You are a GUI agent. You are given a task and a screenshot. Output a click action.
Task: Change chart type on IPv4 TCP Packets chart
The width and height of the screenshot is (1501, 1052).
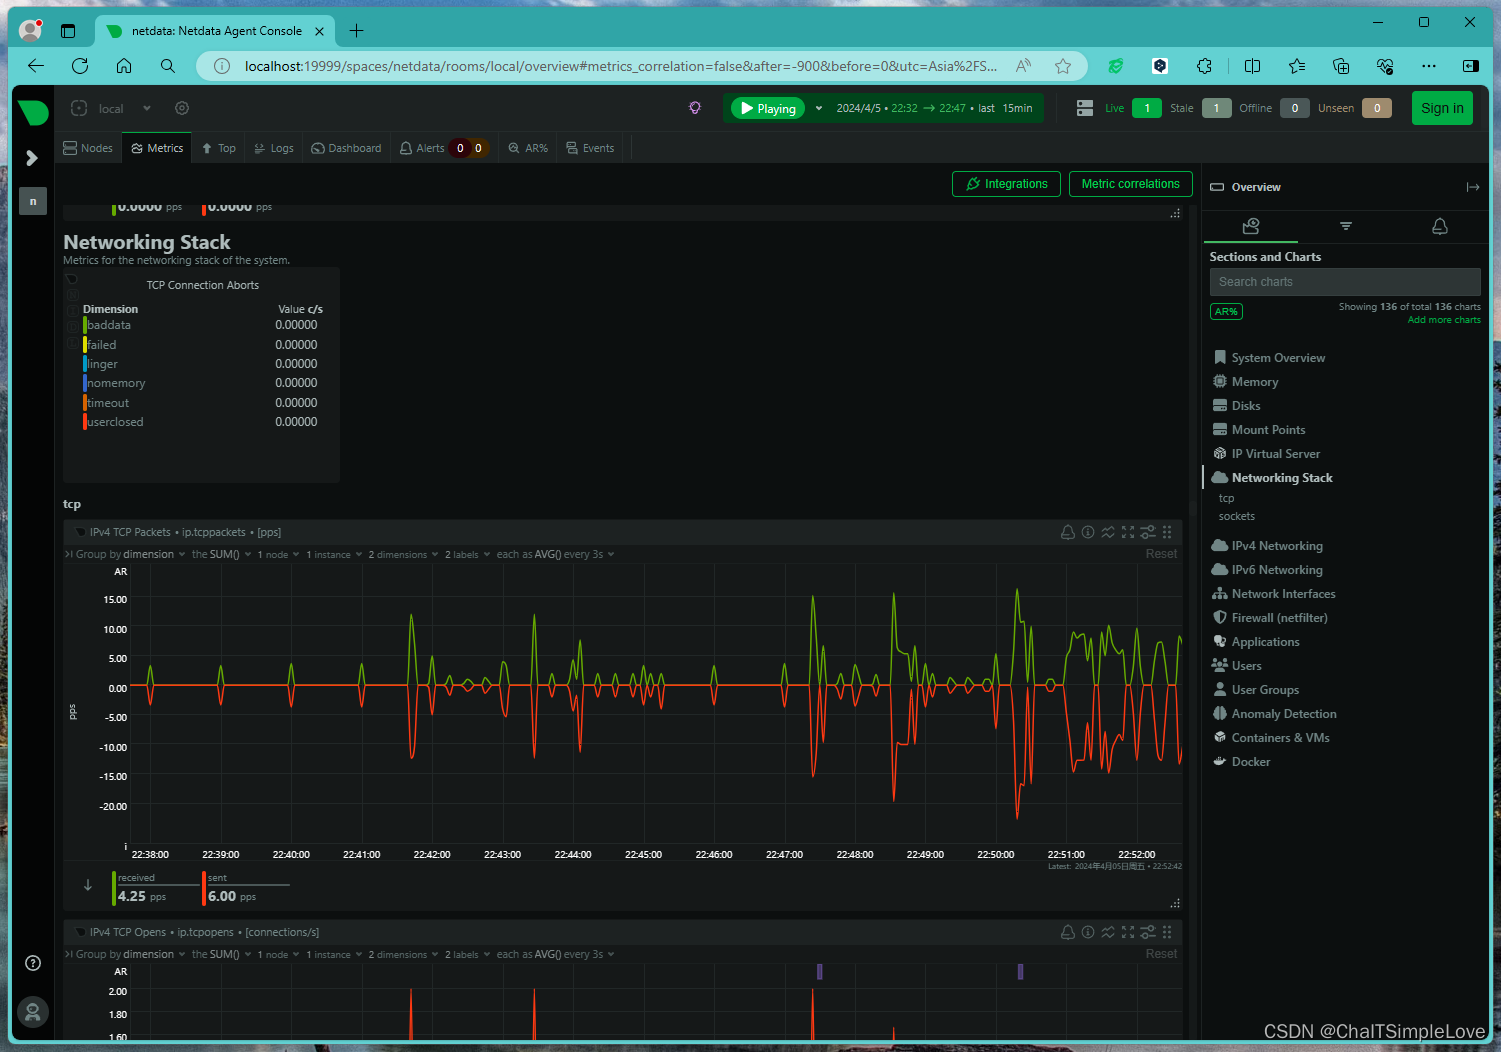[x=1108, y=532]
